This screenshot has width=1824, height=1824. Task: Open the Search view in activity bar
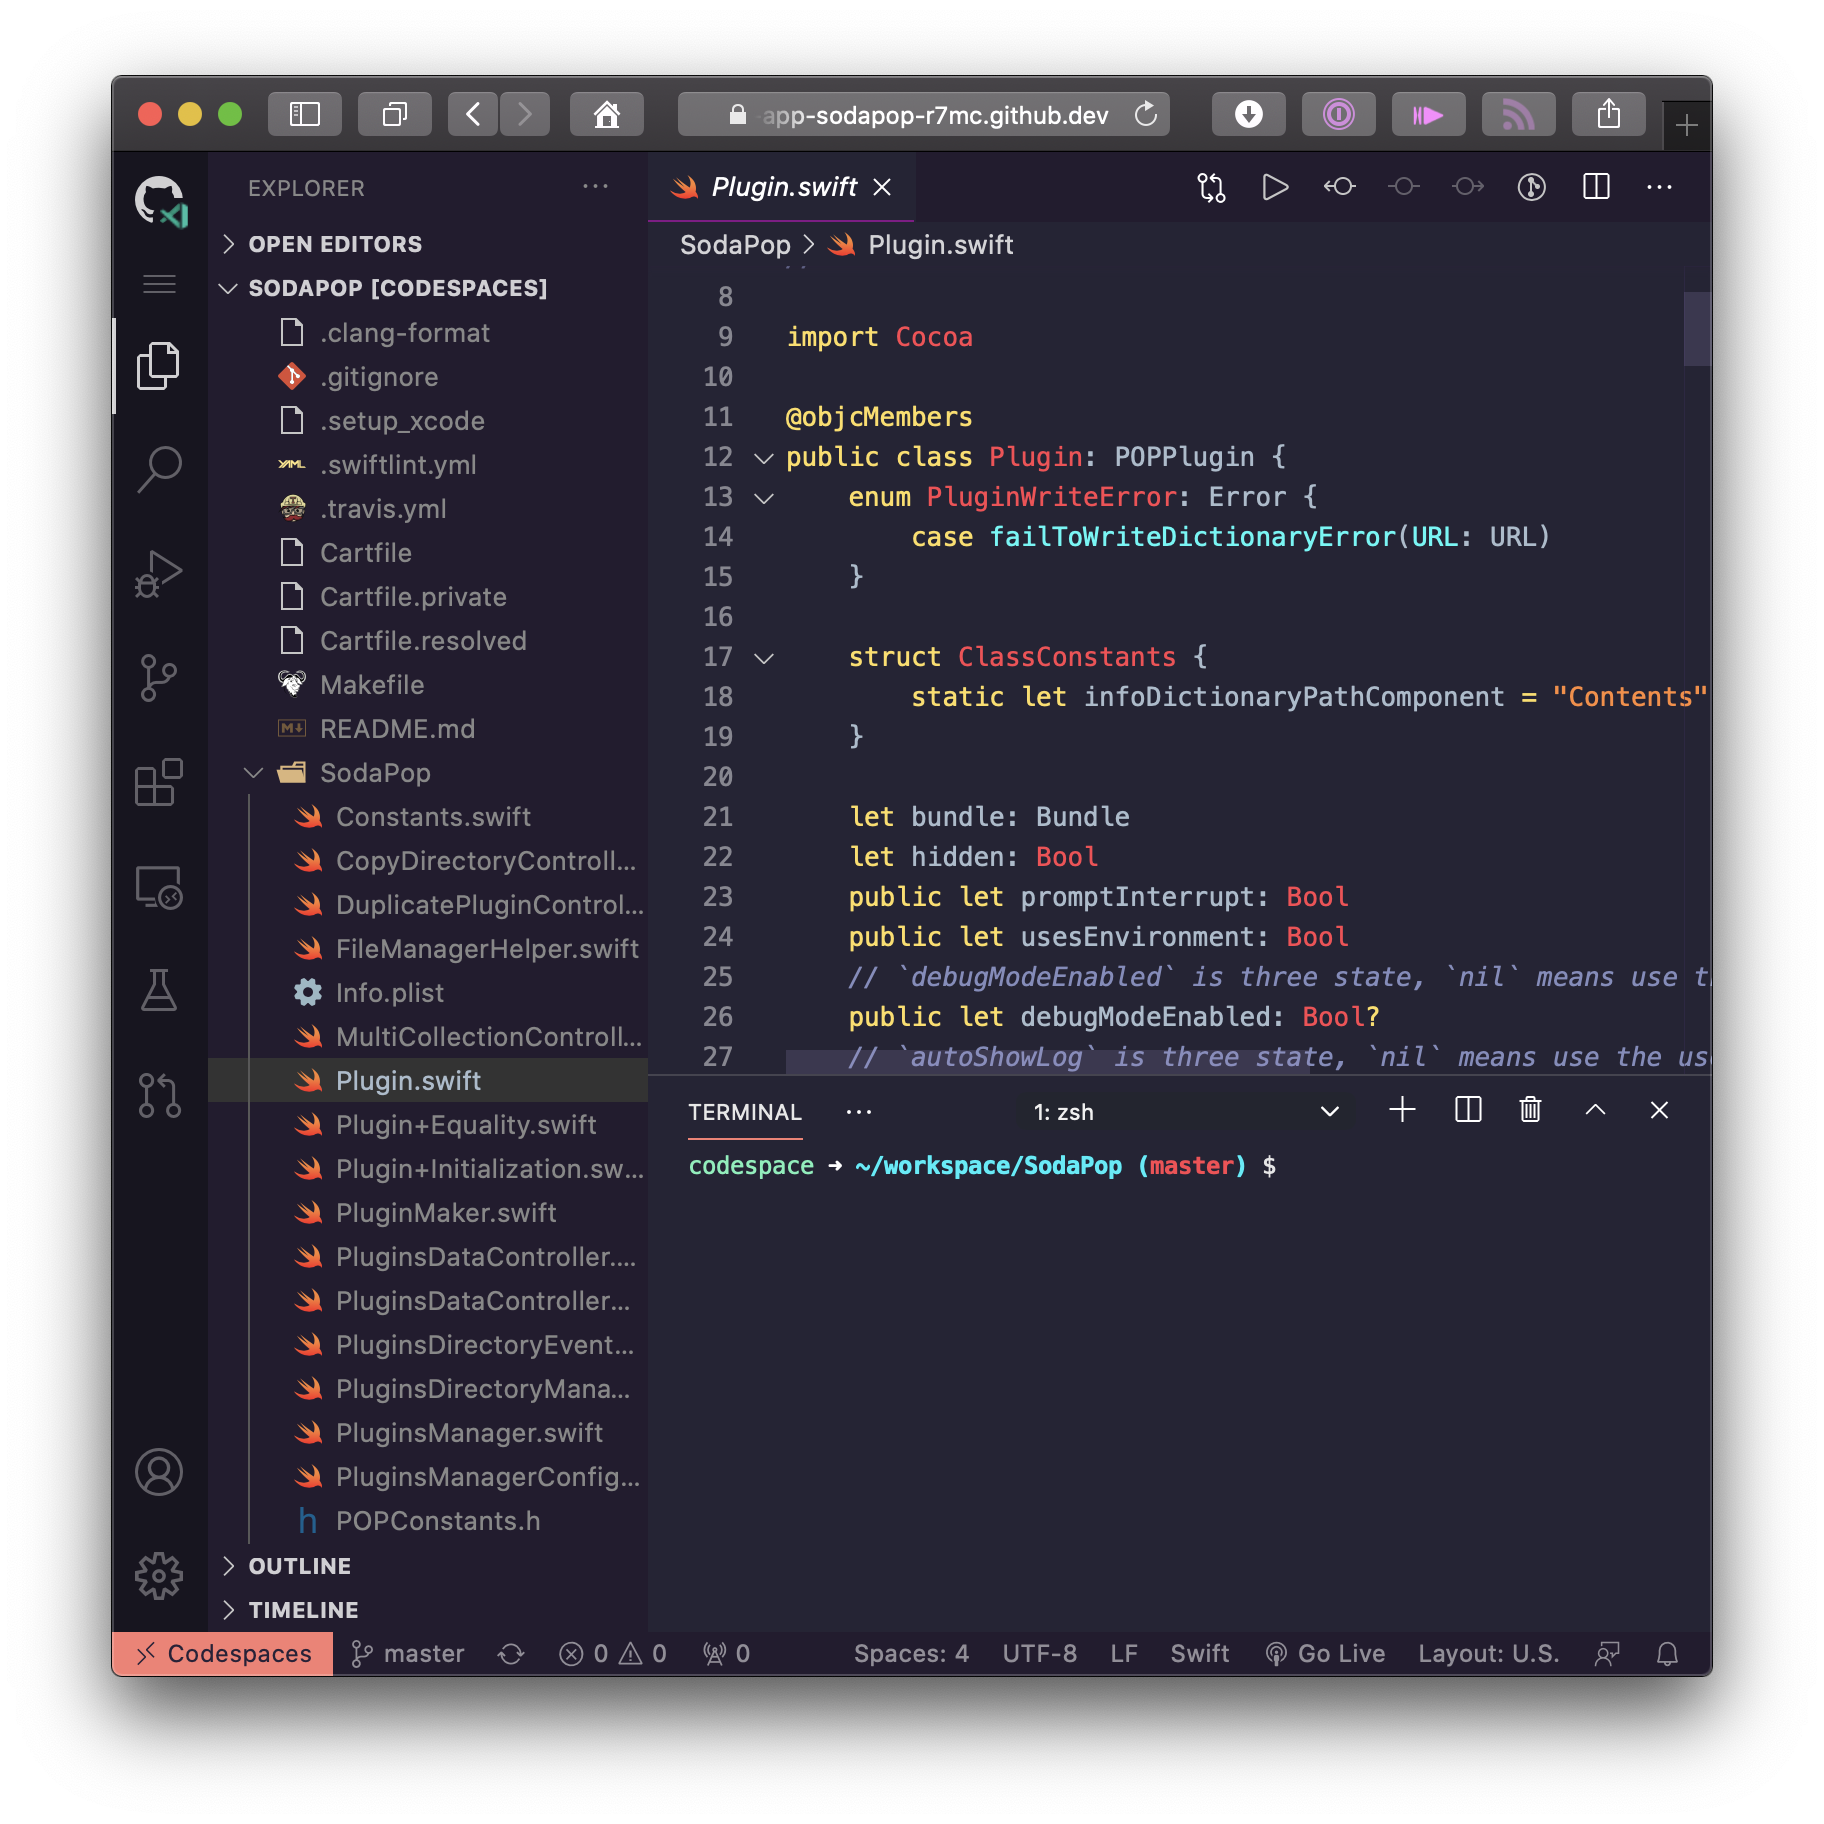pos(159,469)
